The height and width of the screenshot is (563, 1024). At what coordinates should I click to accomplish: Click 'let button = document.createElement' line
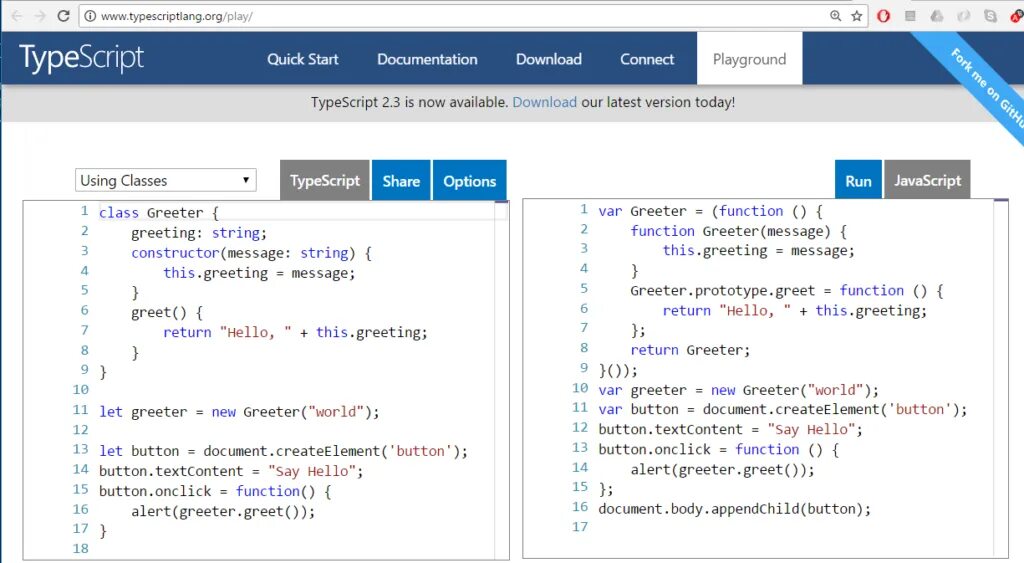pos(283,451)
